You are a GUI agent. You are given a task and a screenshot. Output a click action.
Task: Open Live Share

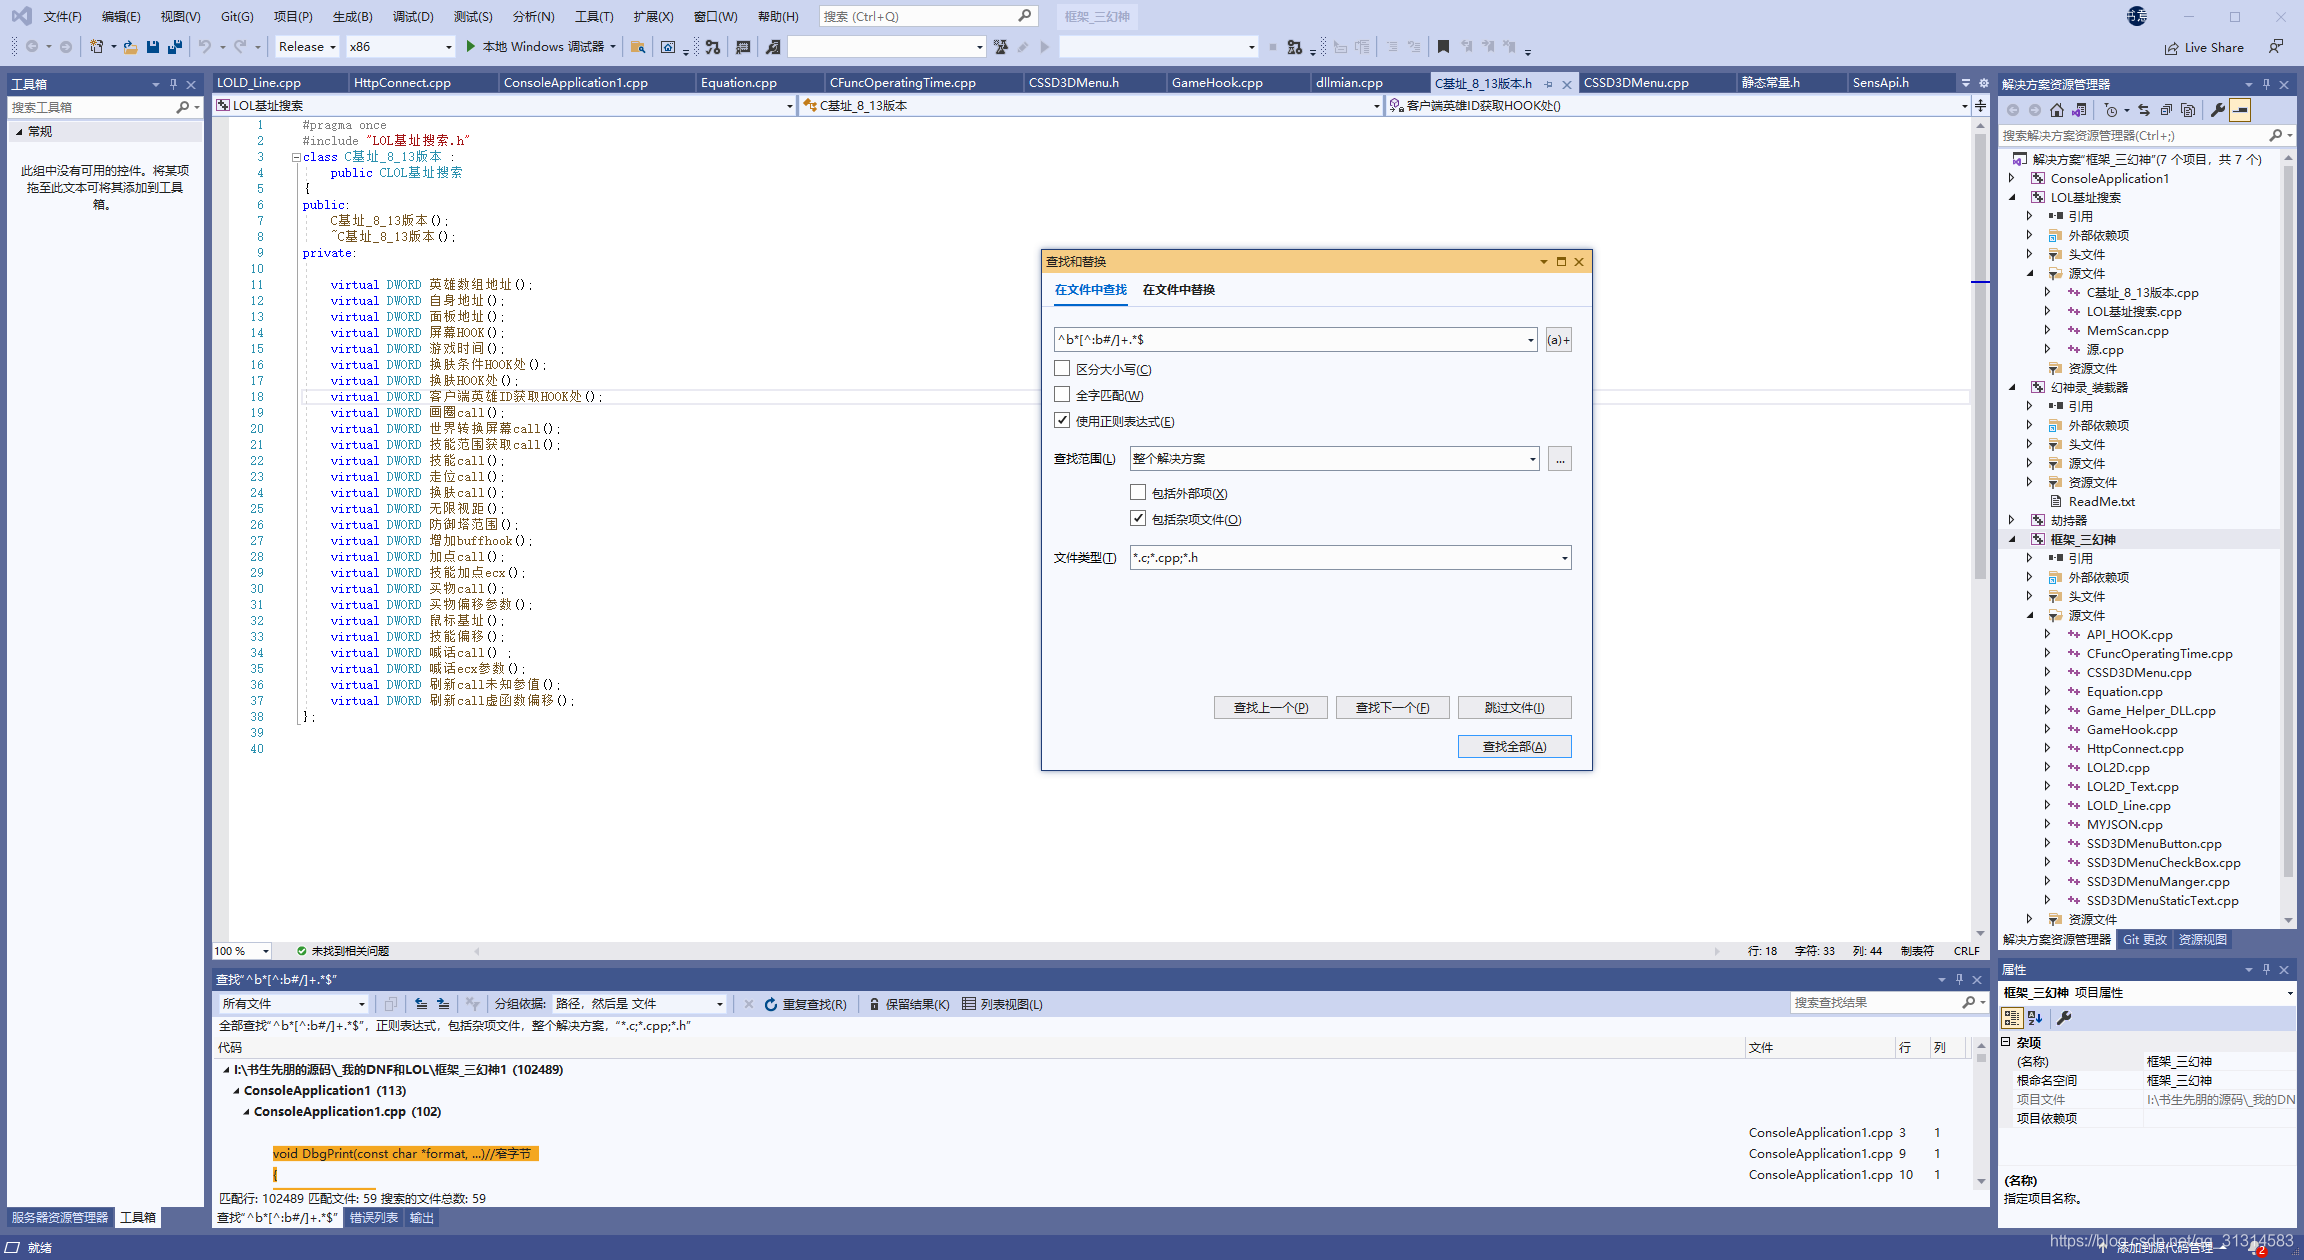[x=2204, y=47]
